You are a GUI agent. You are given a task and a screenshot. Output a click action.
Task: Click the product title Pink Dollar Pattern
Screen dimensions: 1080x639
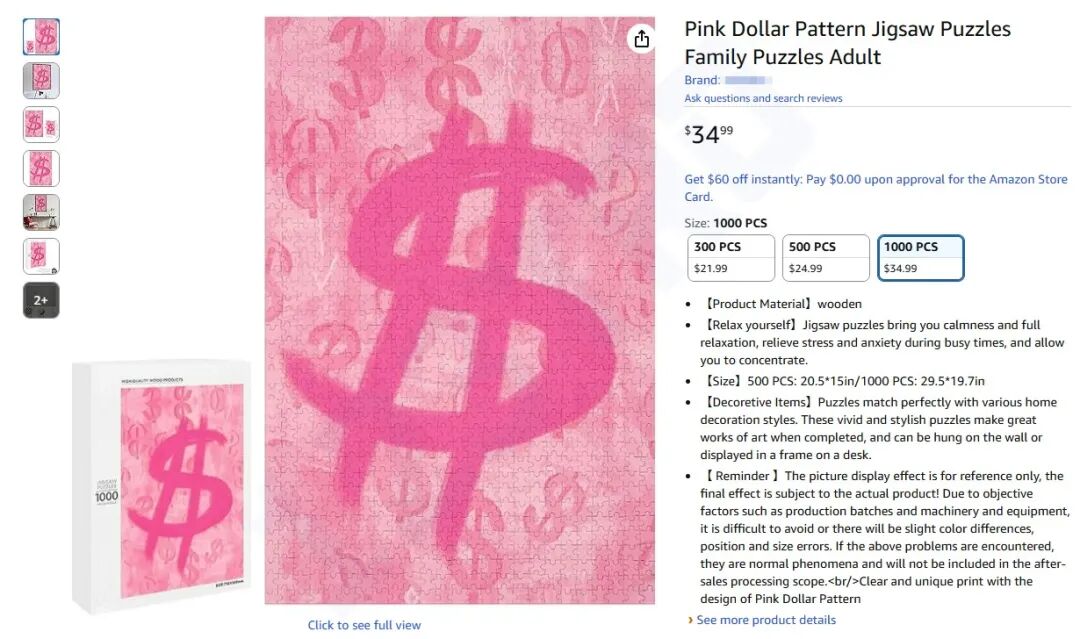coord(847,43)
